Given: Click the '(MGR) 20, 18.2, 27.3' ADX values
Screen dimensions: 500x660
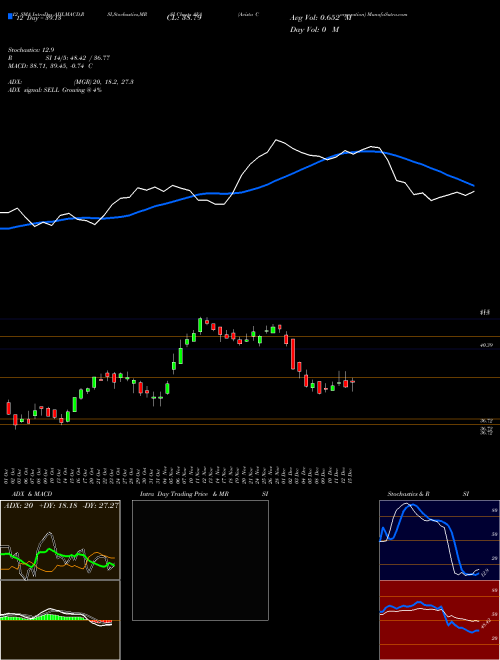Looking at the screenshot, I should pos(104,82).
